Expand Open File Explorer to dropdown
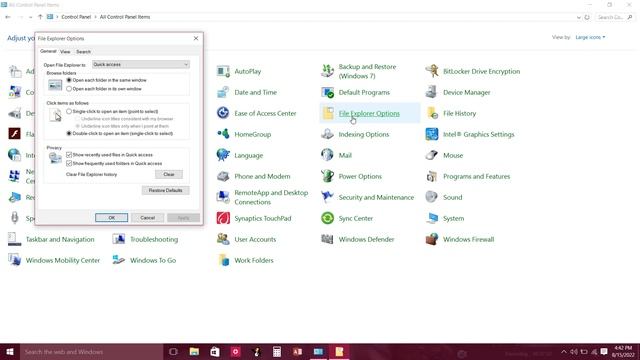This screenshot has width=640, height=360. 141,64
